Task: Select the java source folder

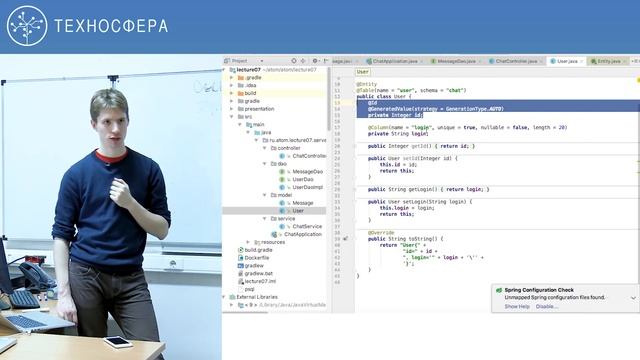Action: [266, 132]
